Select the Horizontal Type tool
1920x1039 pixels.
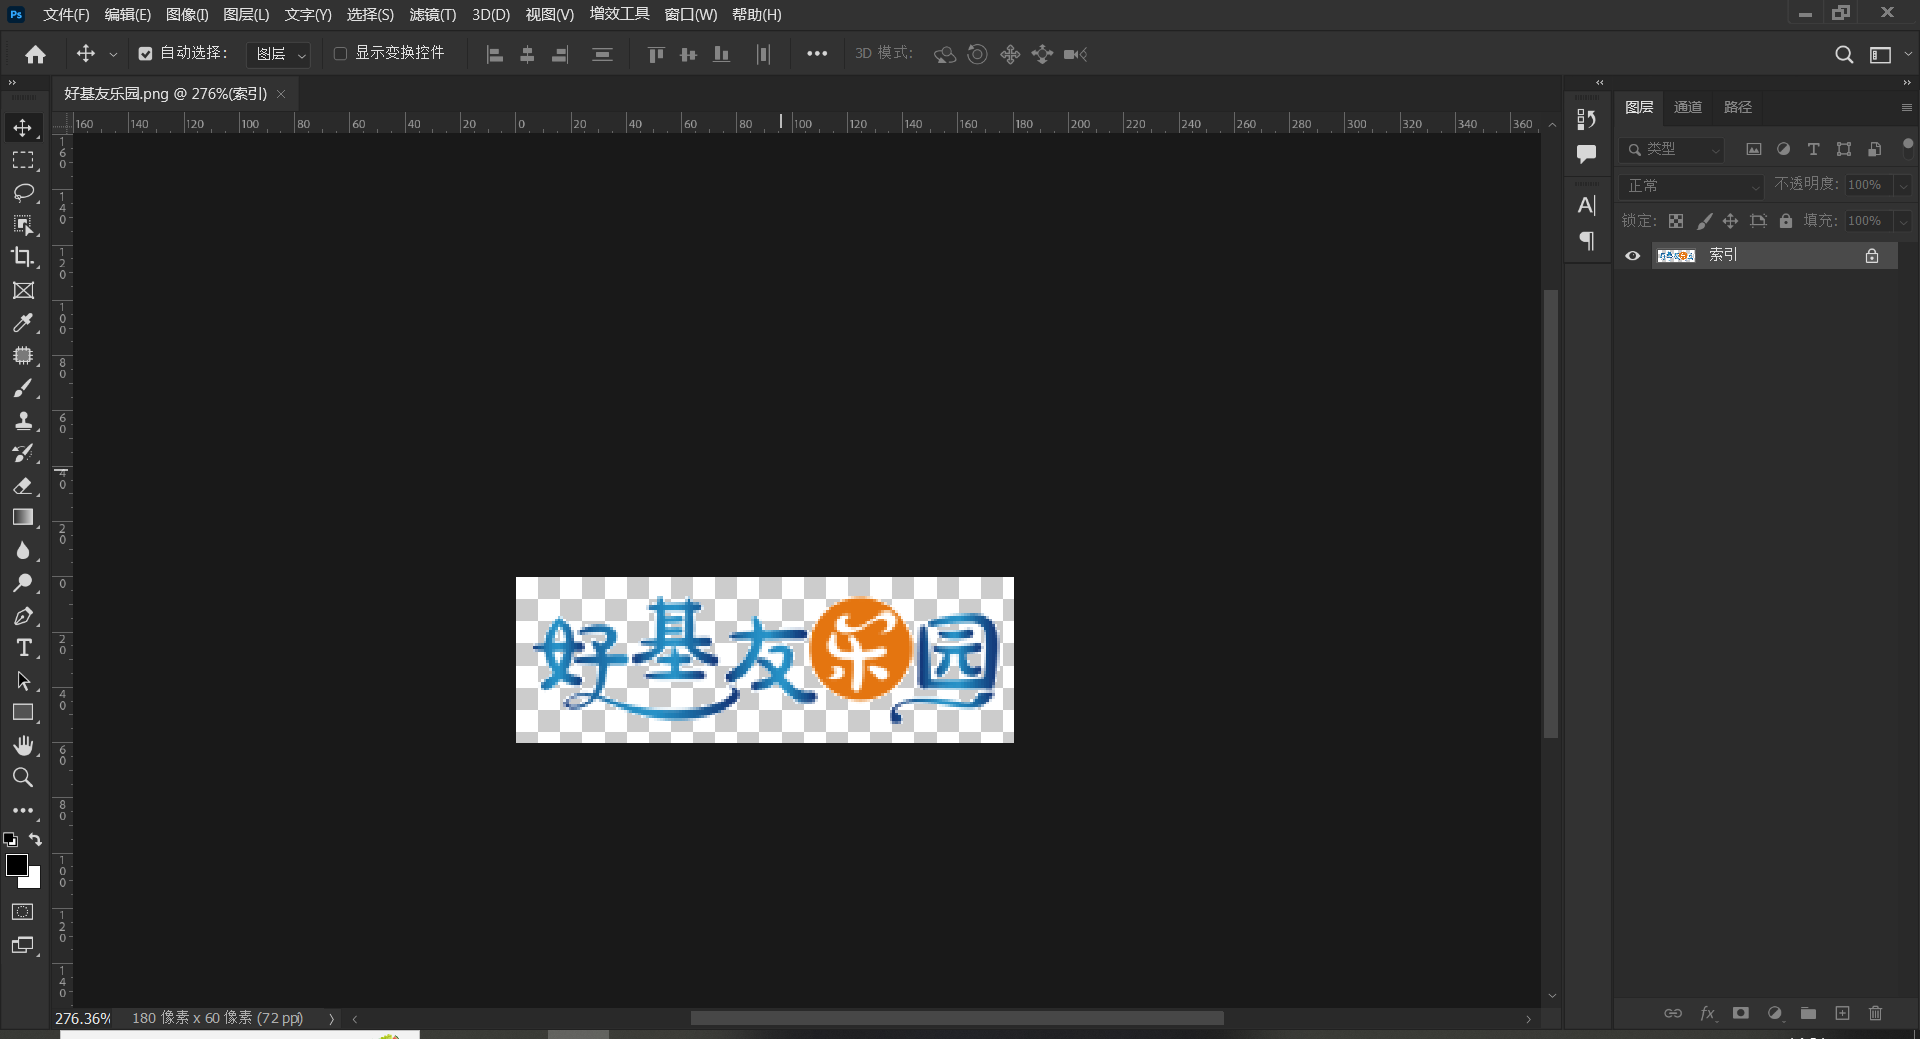tap(24, 648)
